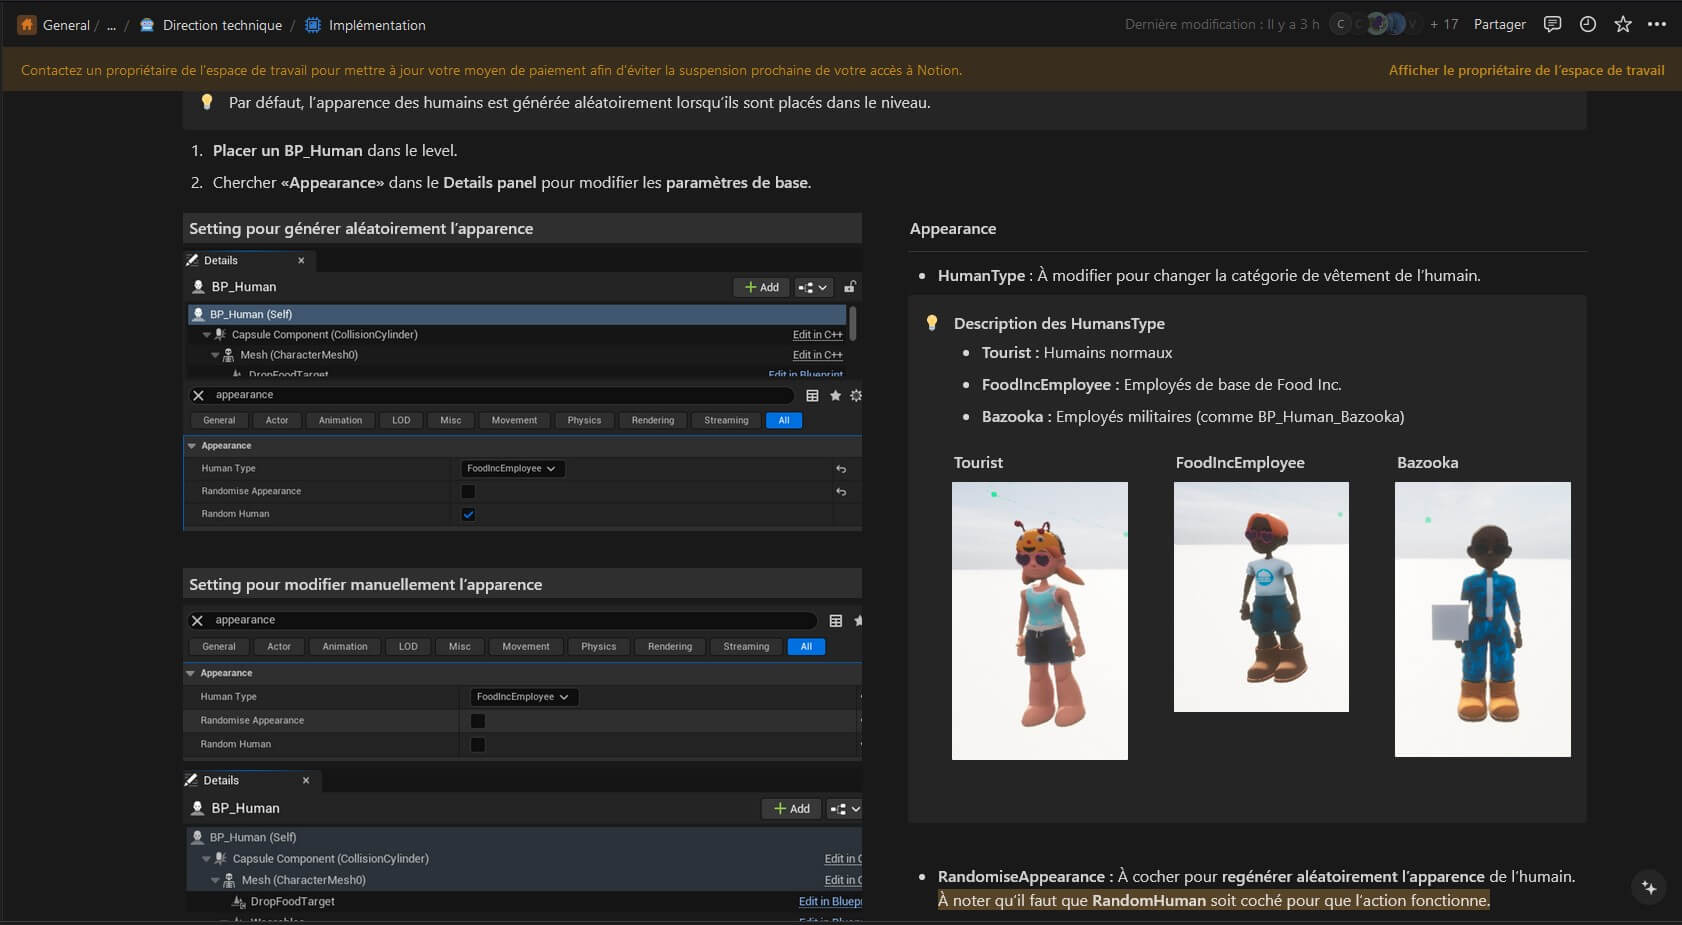Open the Bazooka character image
Viewport: 1682px width, 925px height.
point(1483,619)
